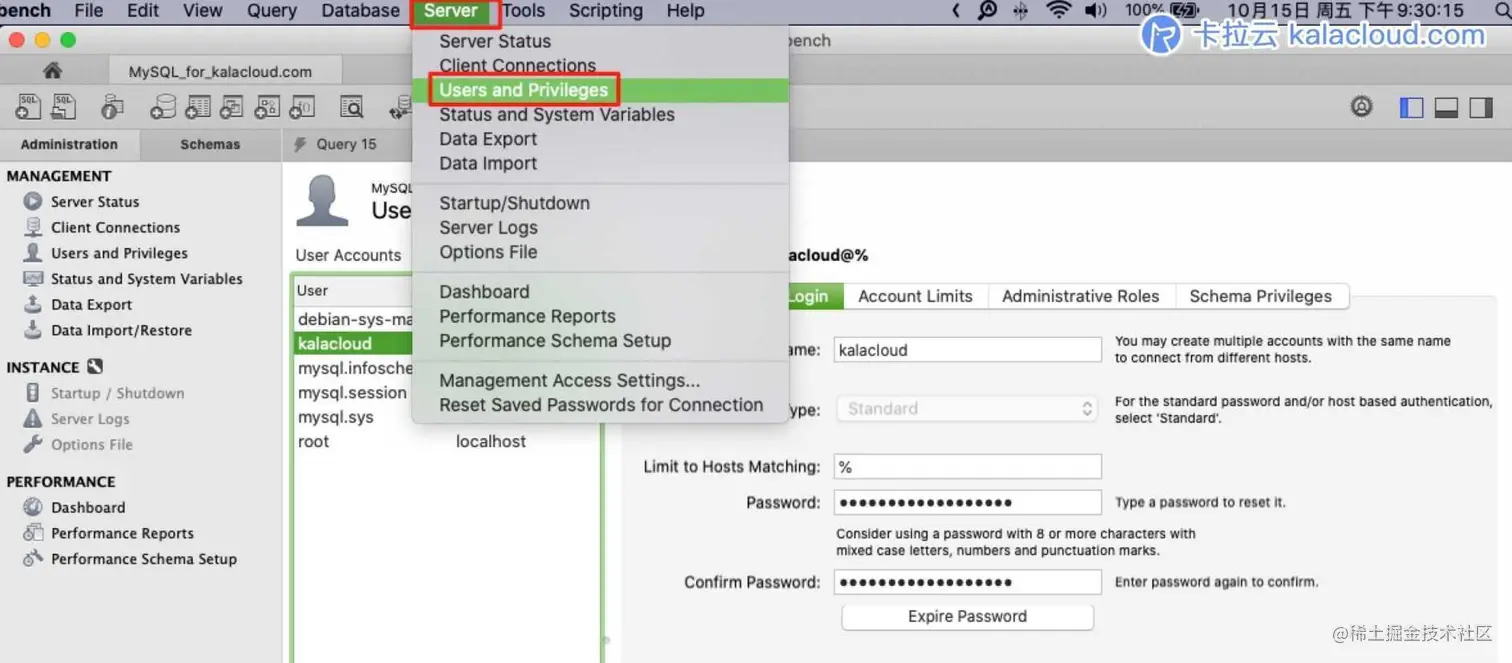The image size is (1512, 663).
Task: Create a new SQL tab via toolbar icon
Action: pyautogui.click(x=28, y=106)
